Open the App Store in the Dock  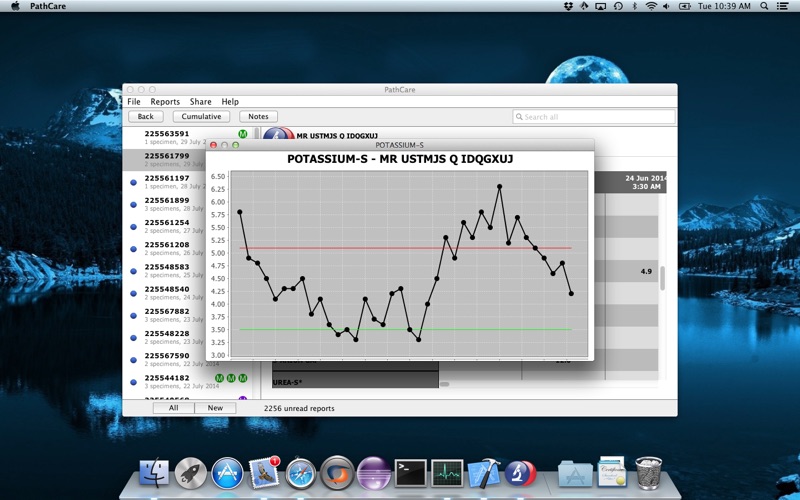(227, 473)
